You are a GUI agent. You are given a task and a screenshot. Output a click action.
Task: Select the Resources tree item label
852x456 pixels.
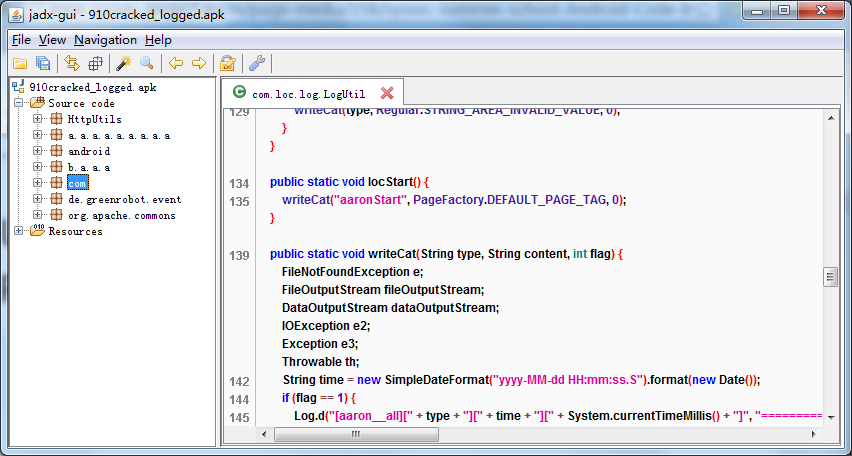(x=76, y=232)
